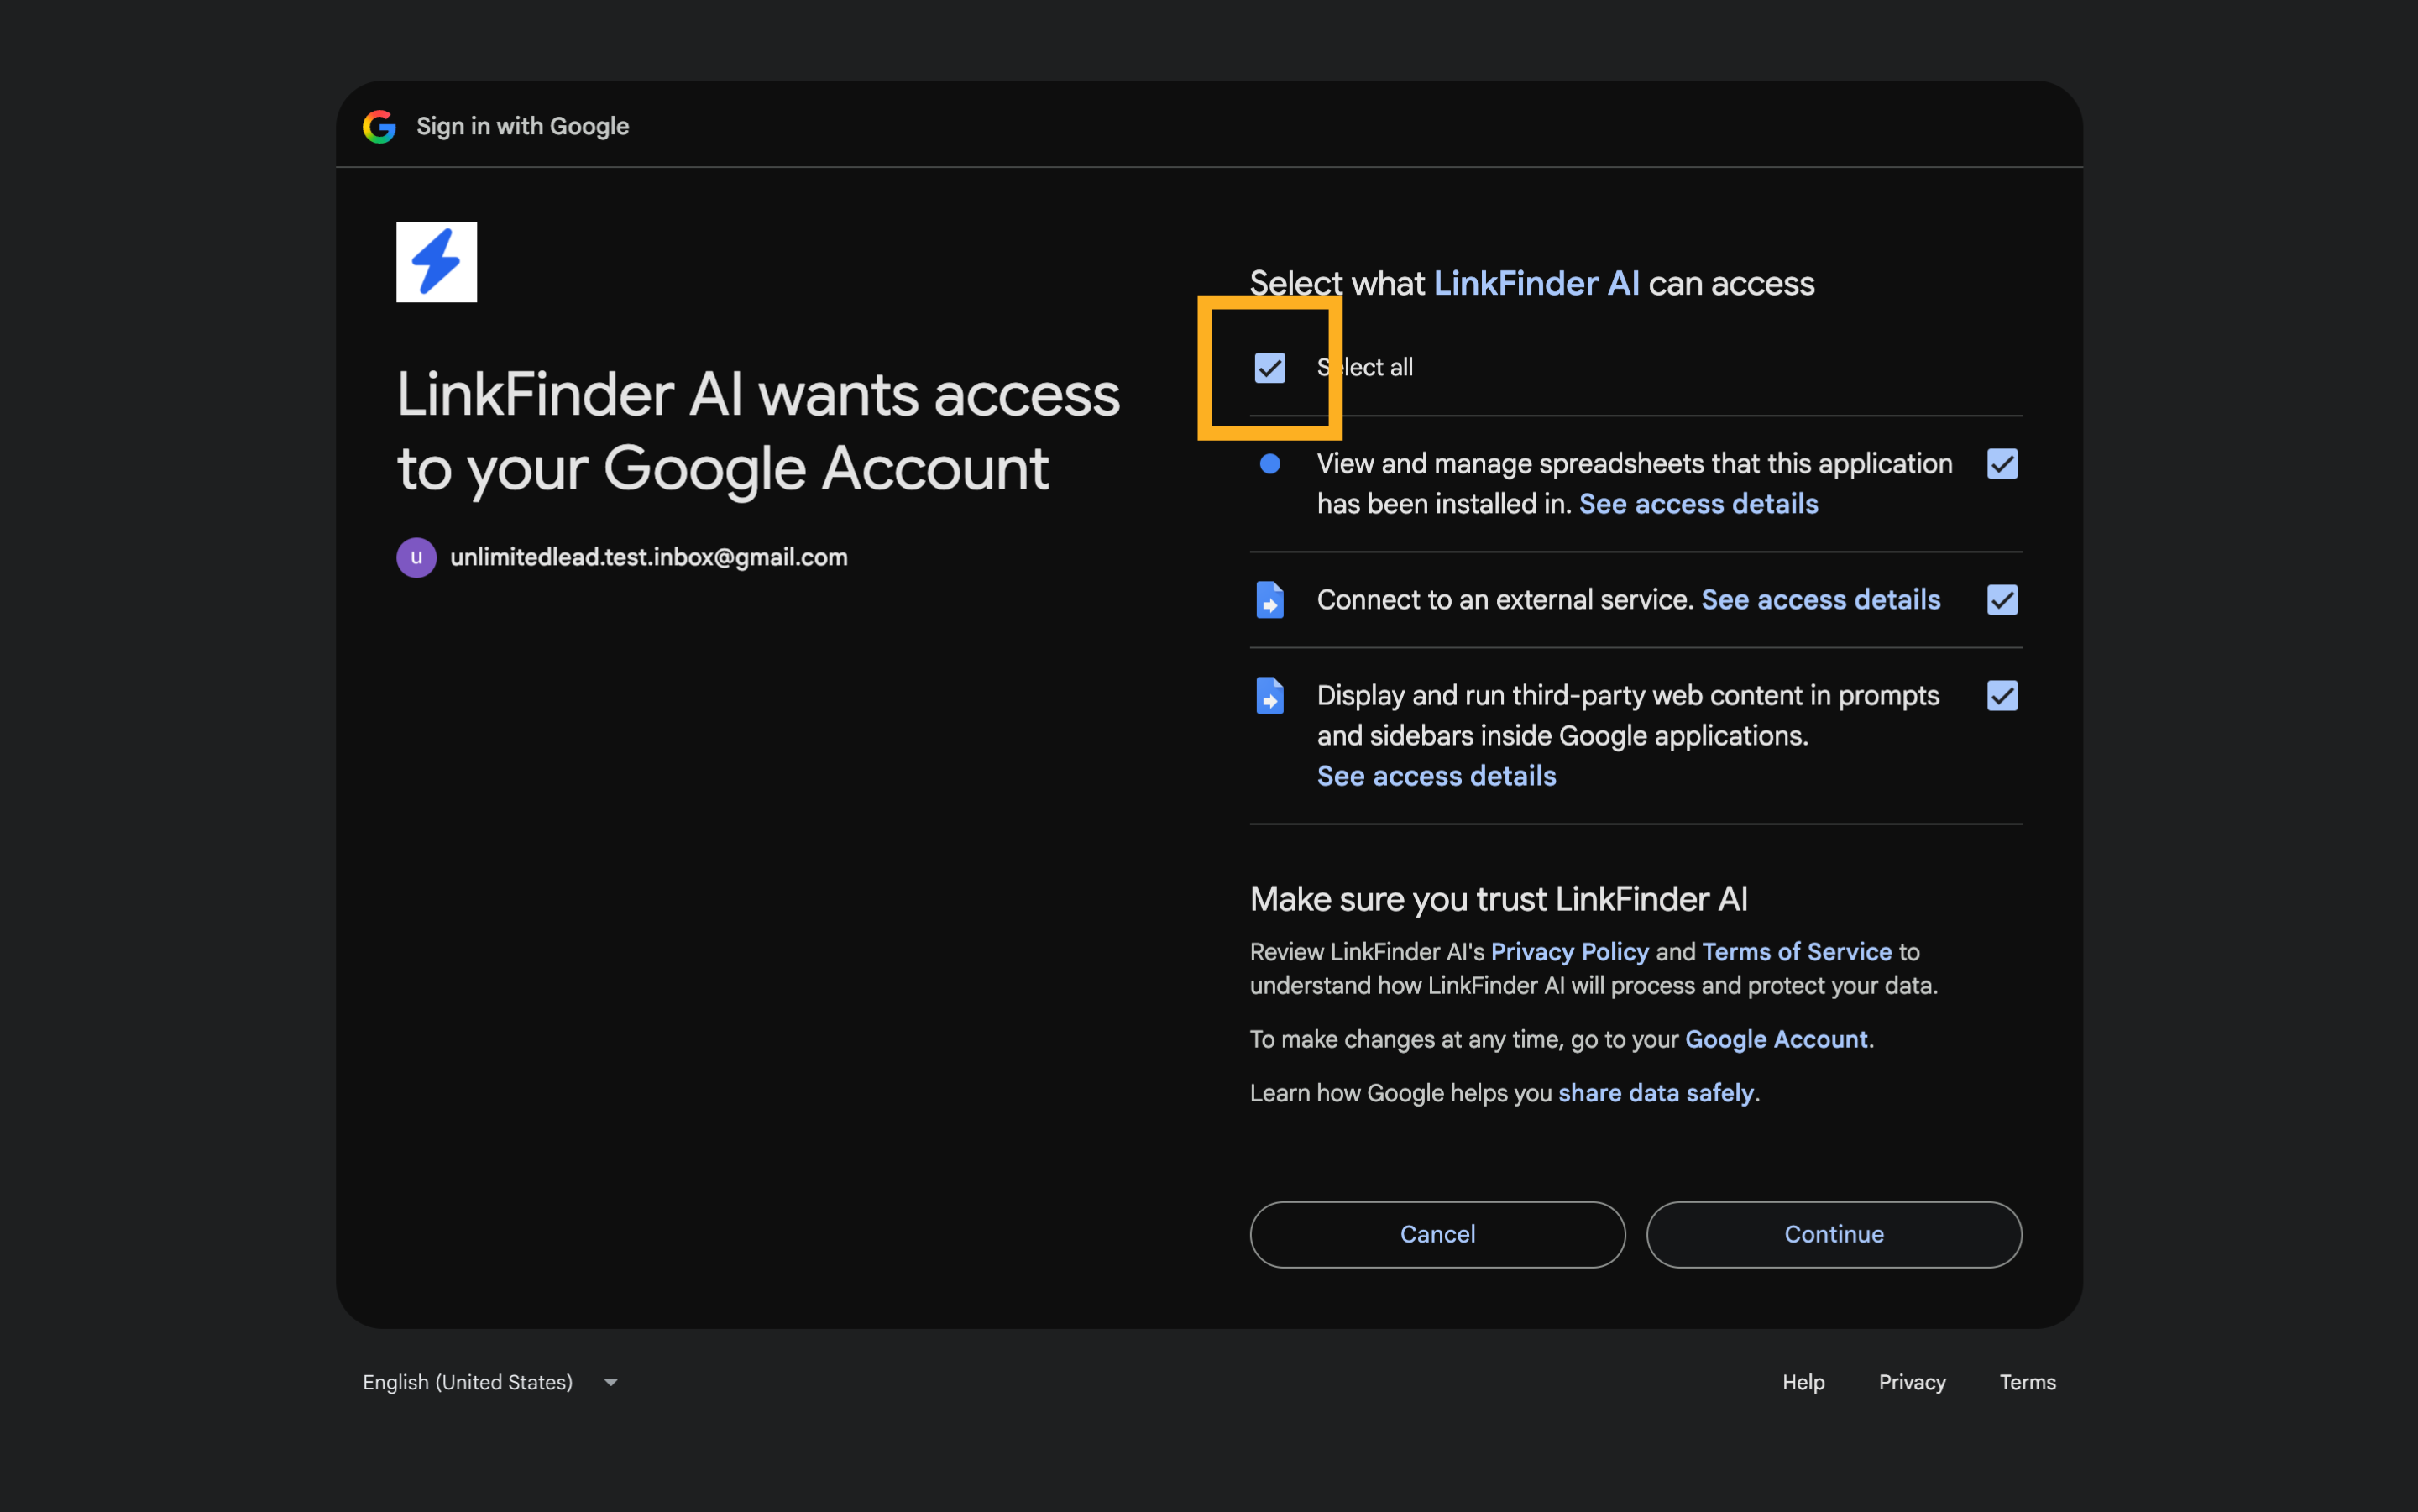Open the share data safely link
The image size is (2418, 1512).
(1655, 1093)
